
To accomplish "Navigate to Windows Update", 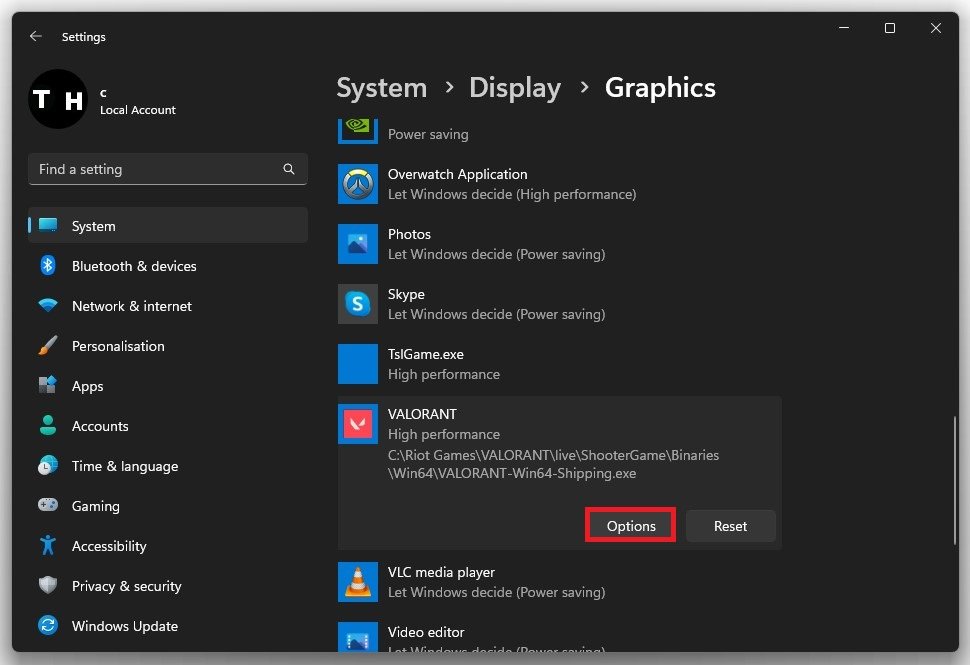I will coord(124,626).
